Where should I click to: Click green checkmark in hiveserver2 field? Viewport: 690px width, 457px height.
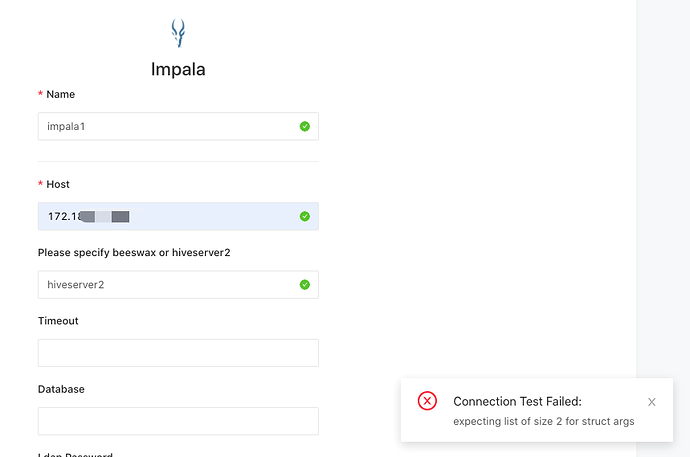click(305, 285)
